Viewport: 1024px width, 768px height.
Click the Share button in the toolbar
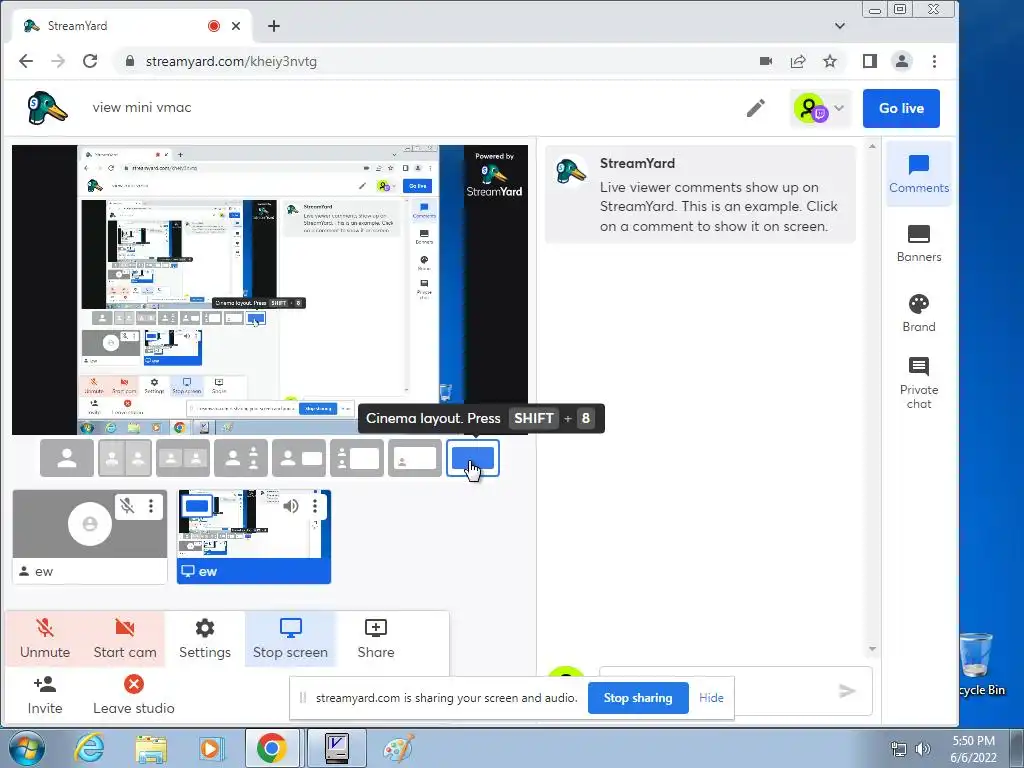[x=376, y=639]
